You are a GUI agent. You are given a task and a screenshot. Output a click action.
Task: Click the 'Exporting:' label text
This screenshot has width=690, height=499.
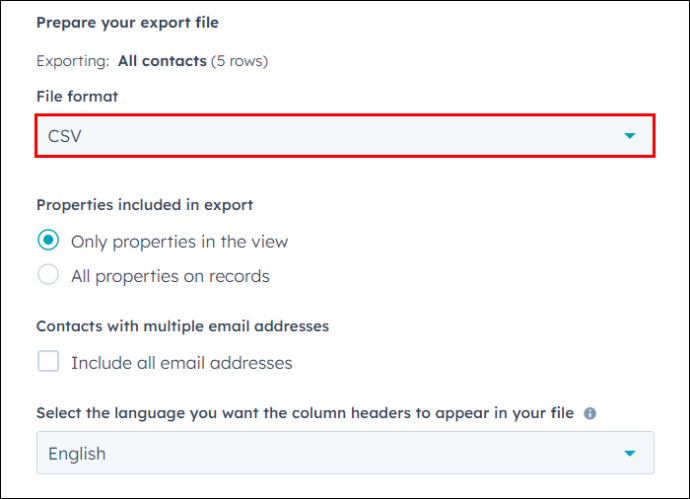73,61
